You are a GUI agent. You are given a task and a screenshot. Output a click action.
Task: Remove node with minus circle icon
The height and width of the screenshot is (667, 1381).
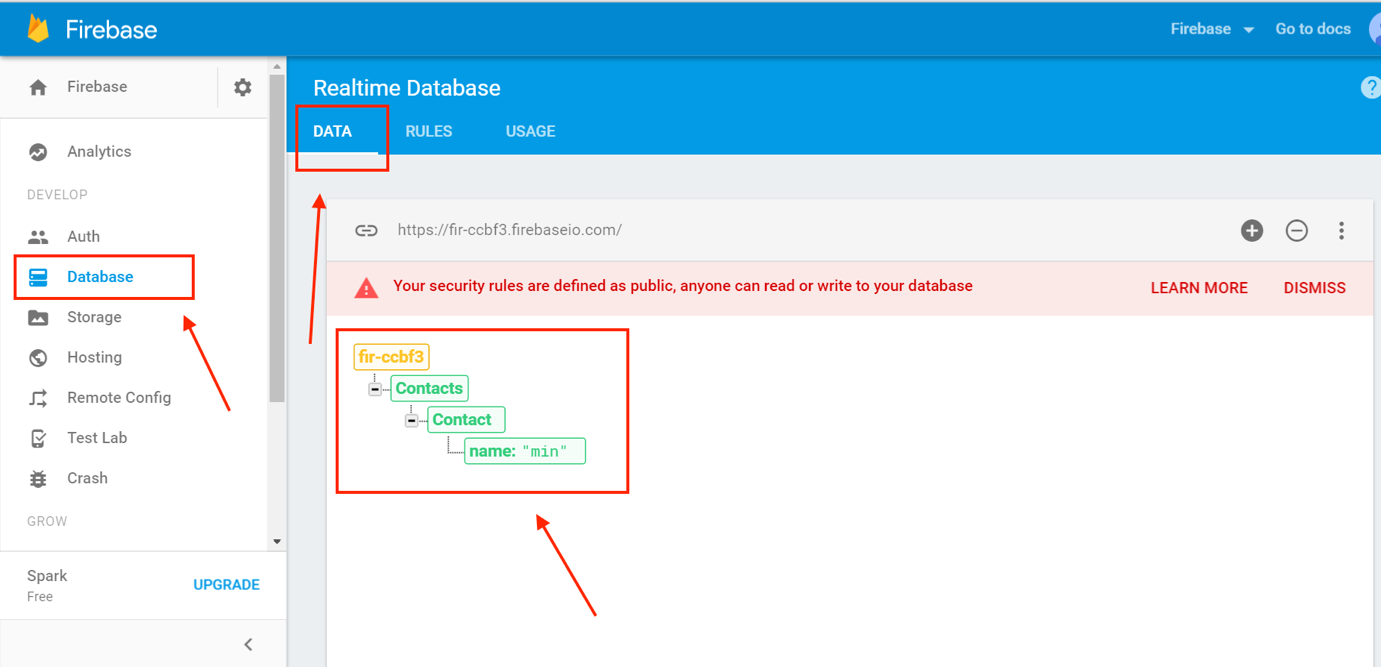coord(1297,231)
